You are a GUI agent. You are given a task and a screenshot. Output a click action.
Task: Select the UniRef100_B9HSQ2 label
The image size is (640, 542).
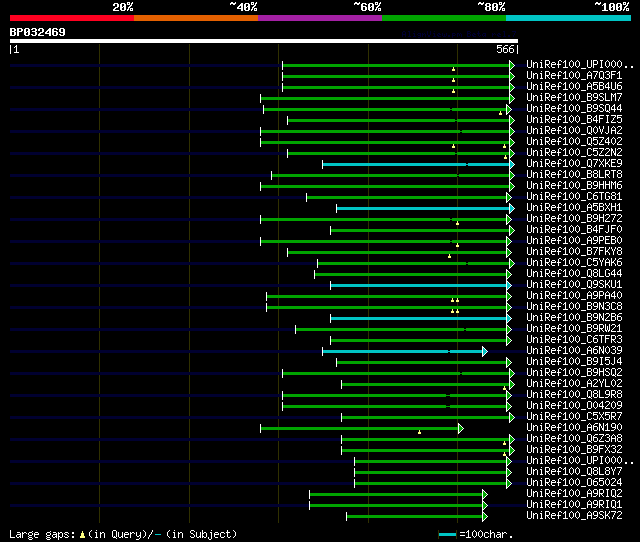point(574,373)
